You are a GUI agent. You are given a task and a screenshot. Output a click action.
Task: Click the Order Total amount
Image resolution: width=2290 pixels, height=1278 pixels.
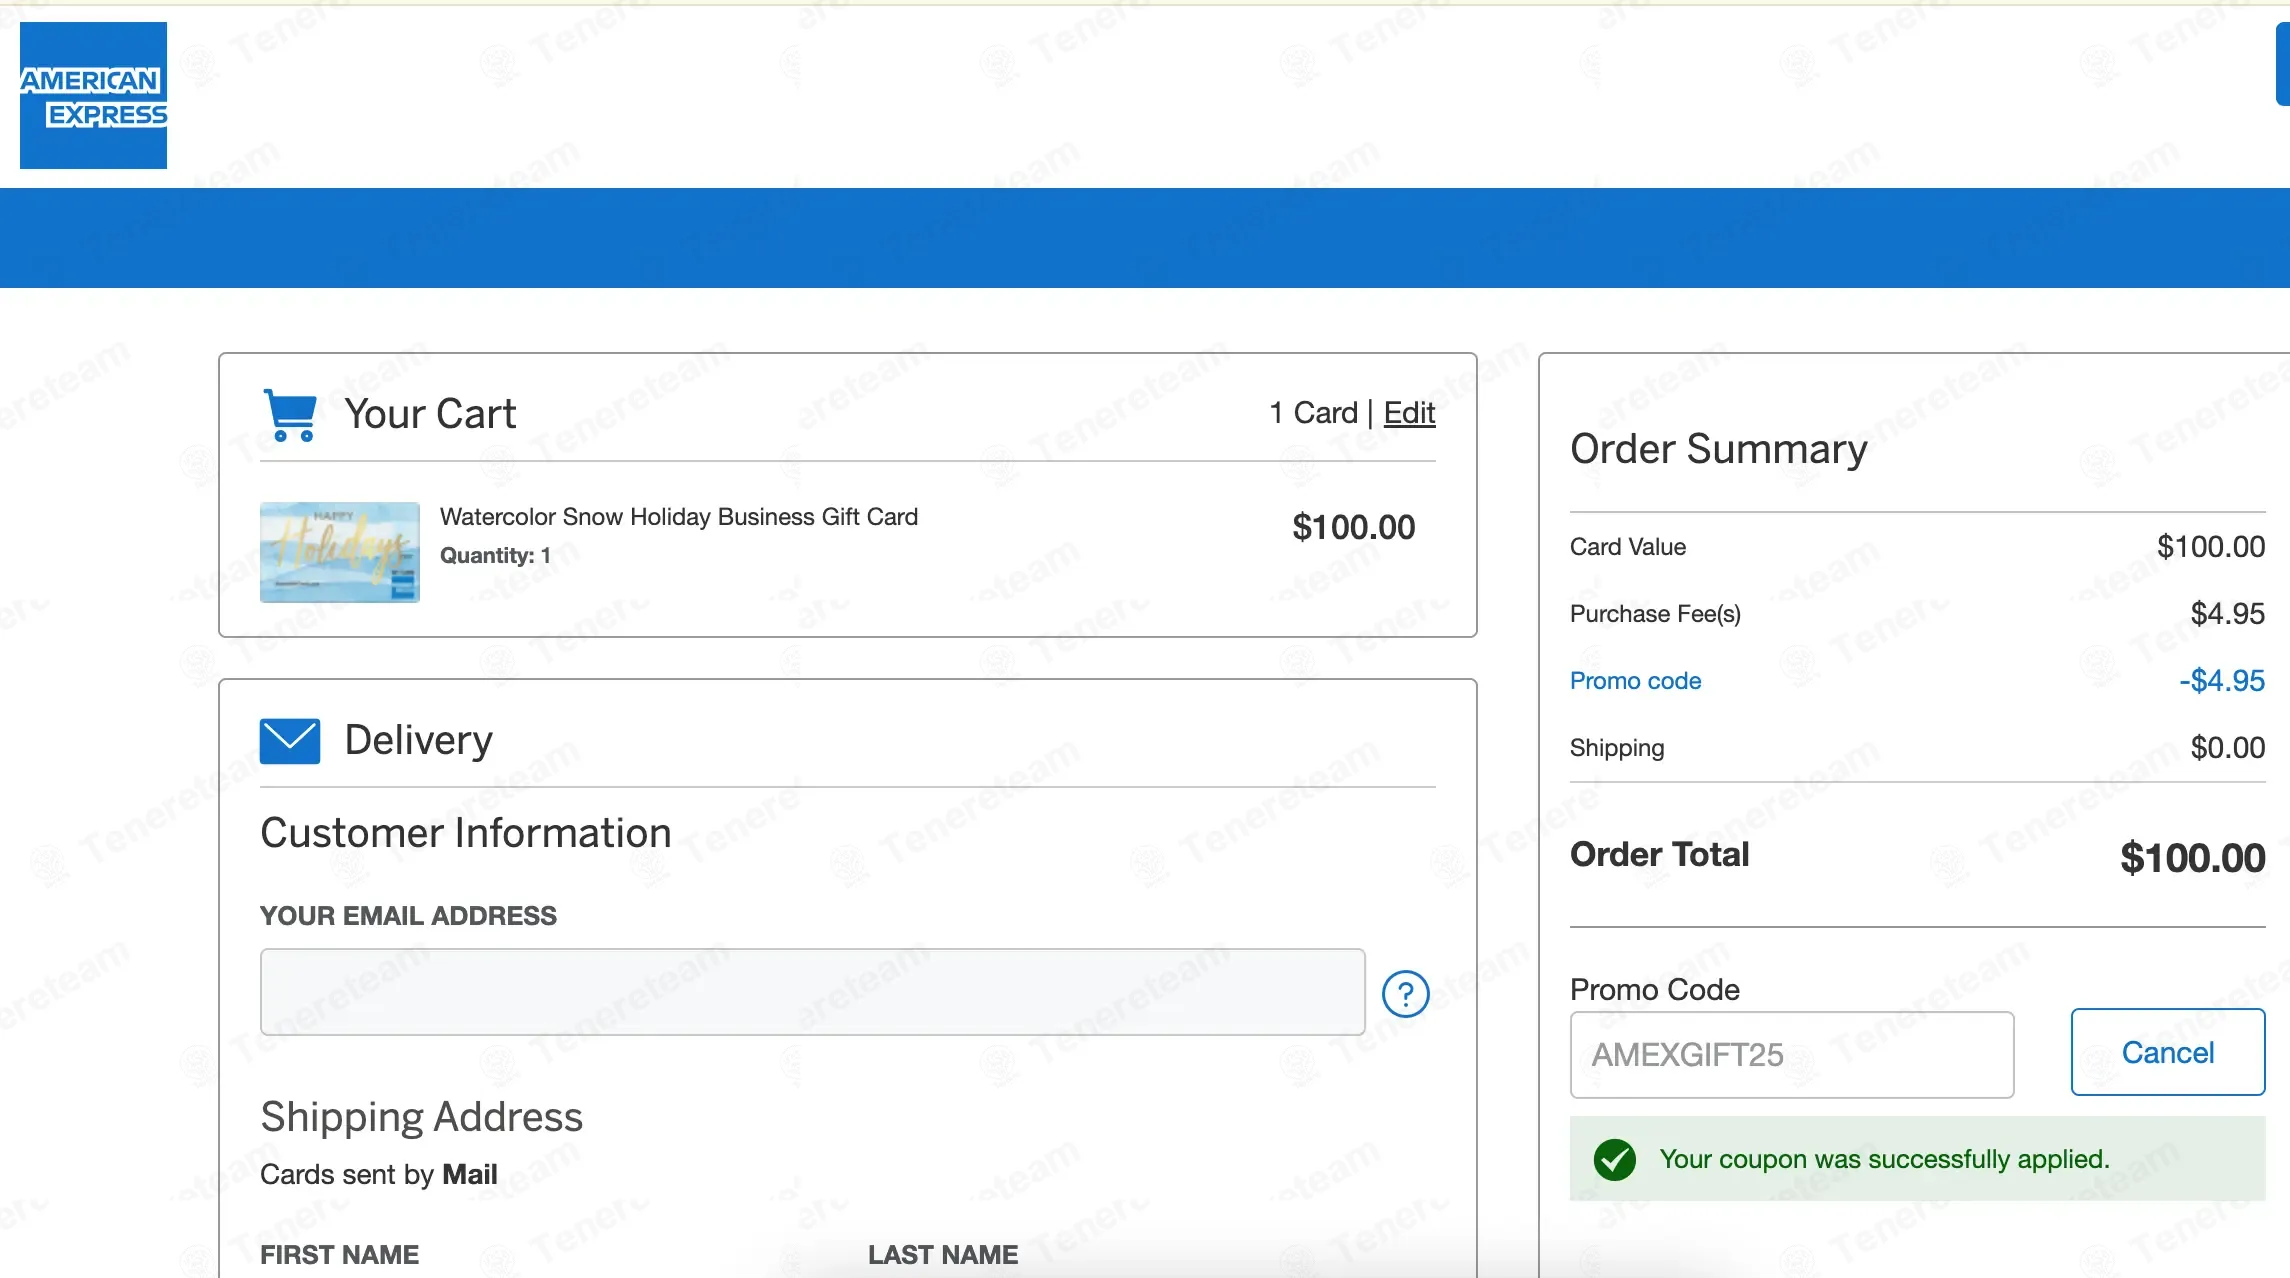pyautogui.click(x=2192, y=858)
